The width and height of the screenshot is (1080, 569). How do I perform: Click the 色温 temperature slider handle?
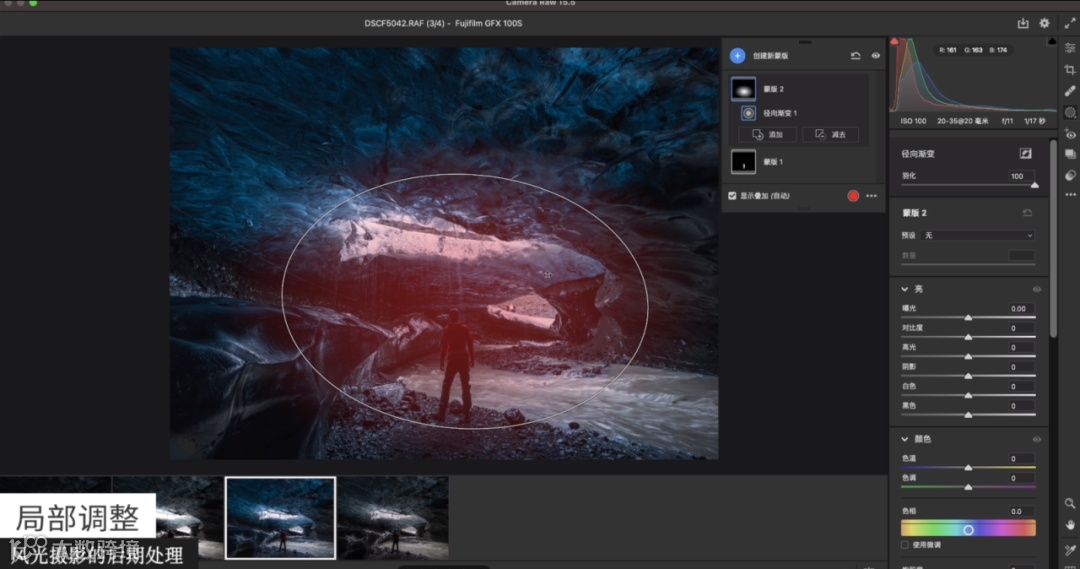click(x=968, y=467)
